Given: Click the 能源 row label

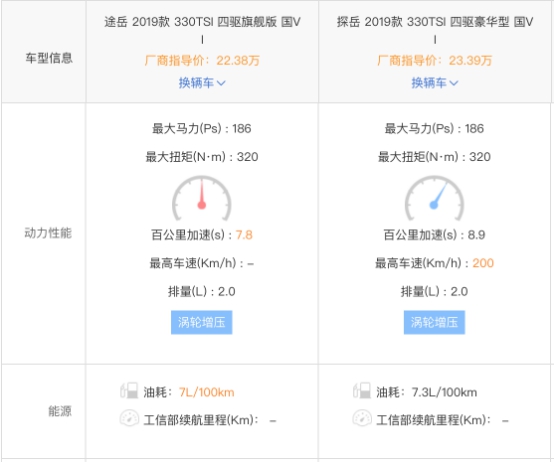Looking at the screenshot, I should [x=60, y=411].
